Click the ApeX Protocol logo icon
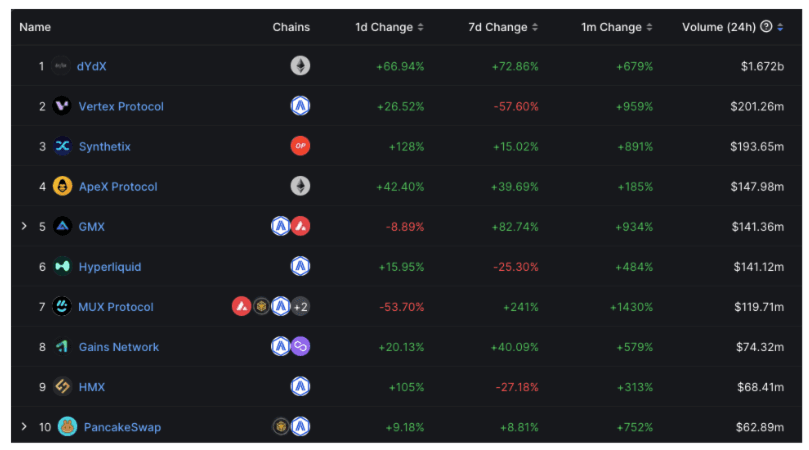This screenshot has height=450, width=809. 62,186
